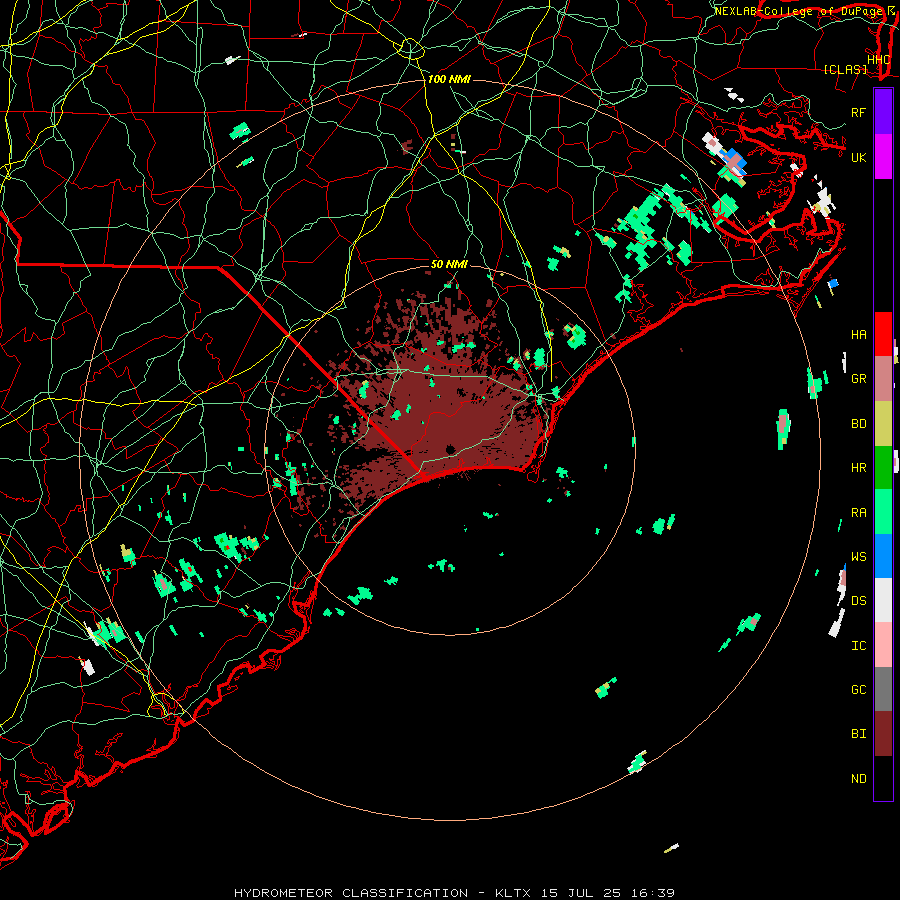Click the DS legend label
Image resolution: width=900 pixels, height=900 pixels.
click(858, 600)
